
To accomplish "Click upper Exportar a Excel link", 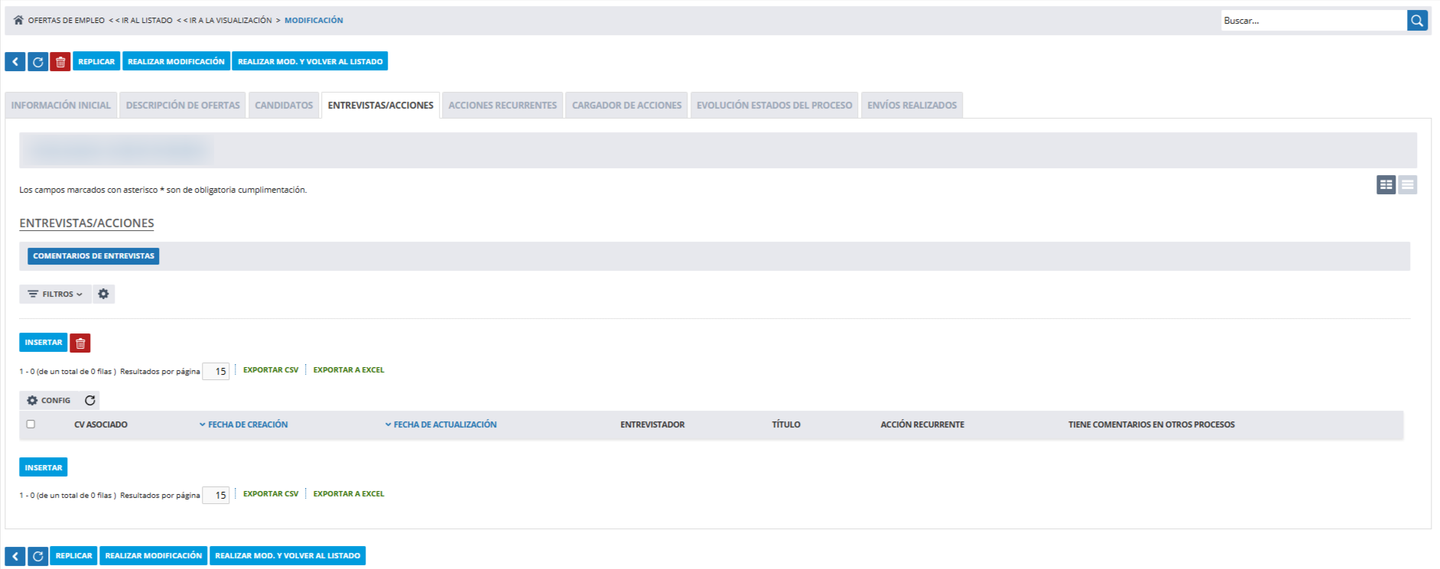I will (x=349, y=370).
